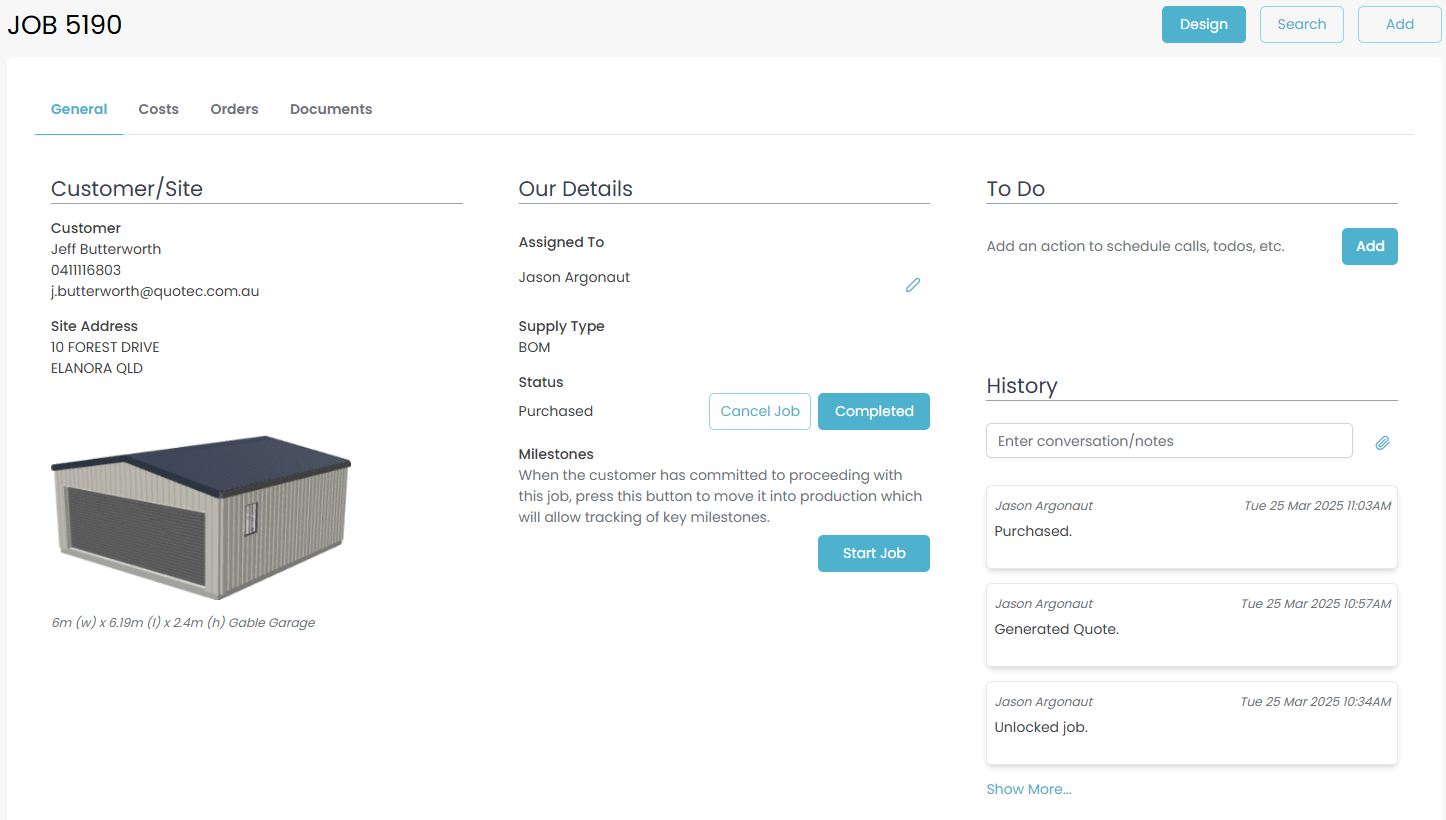Select the Unlocked job history entry
The image size is (1446, 820).
click(x=1191, y=723)
